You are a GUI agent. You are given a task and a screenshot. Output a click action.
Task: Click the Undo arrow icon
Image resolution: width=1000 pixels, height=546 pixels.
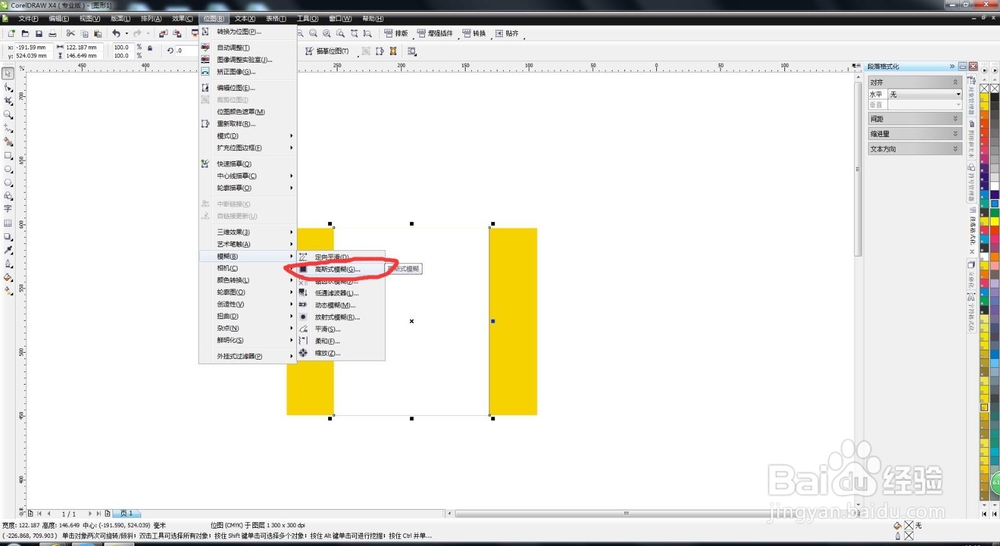pyautogui.click(x=116, y=33)
